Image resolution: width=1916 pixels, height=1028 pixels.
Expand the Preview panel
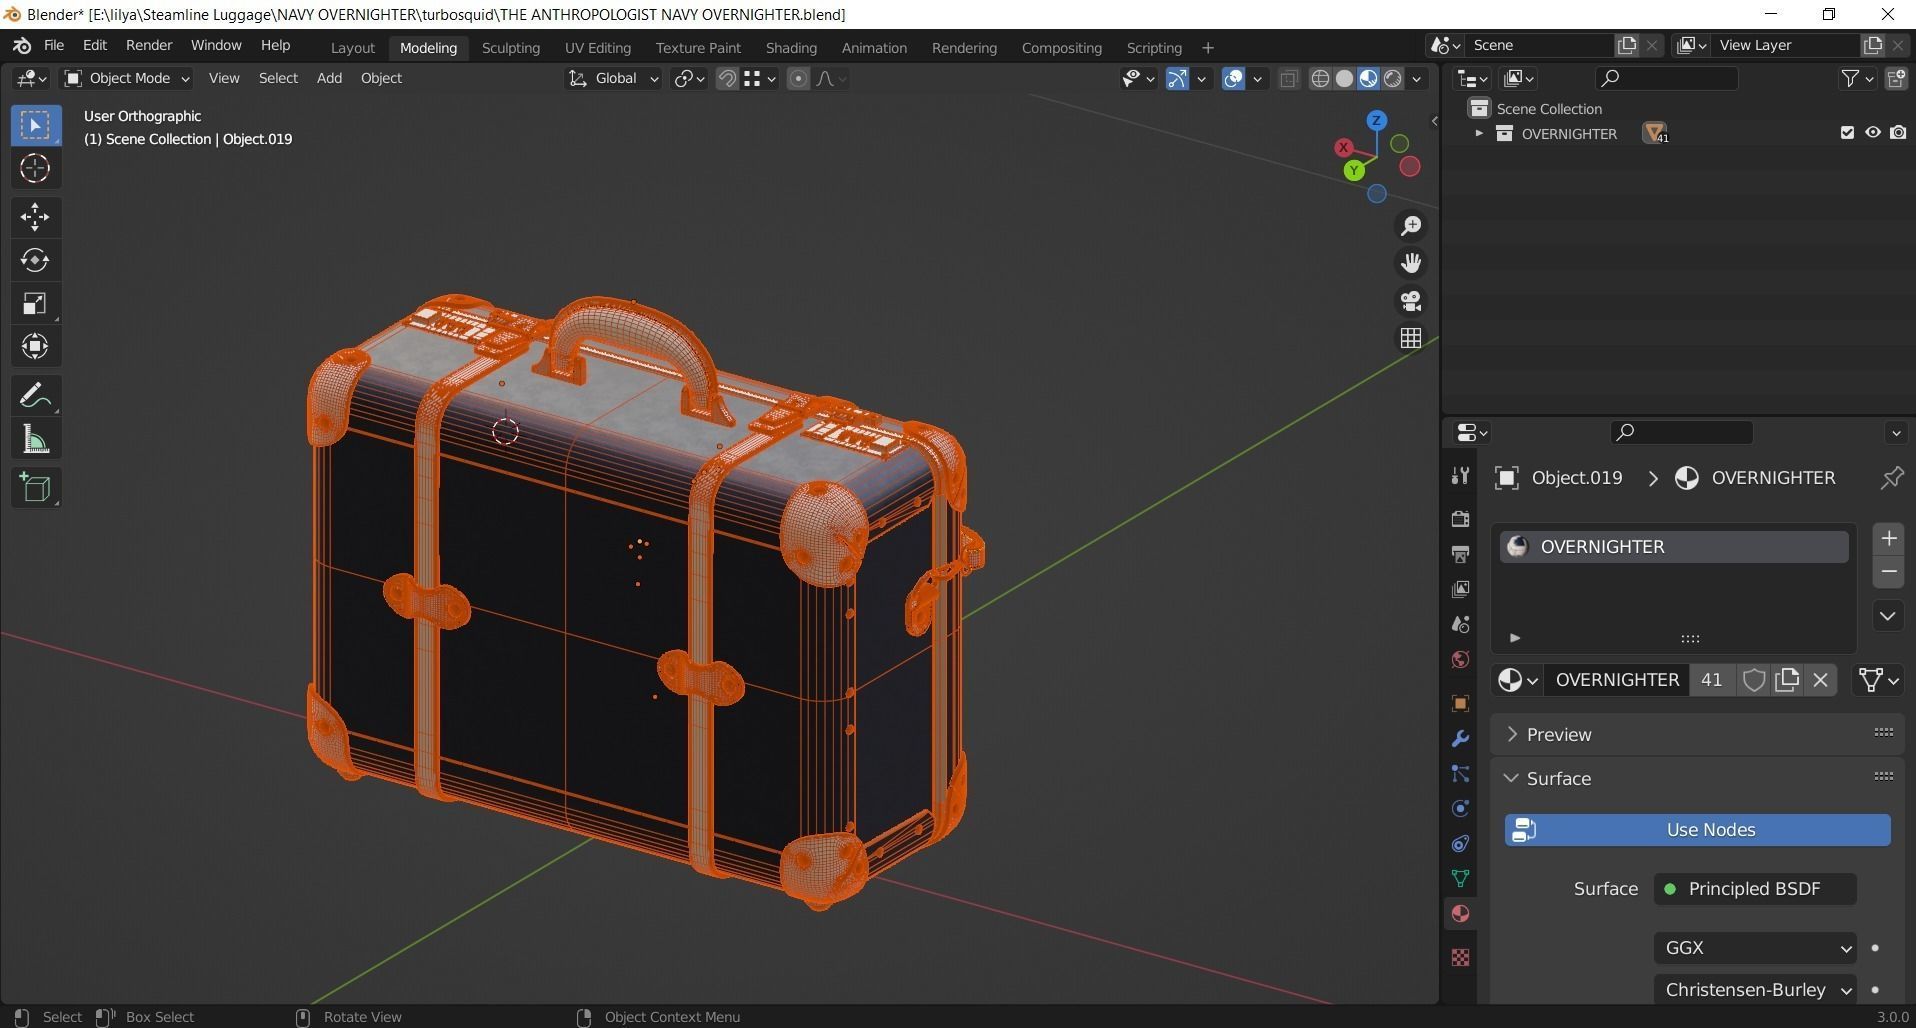(x=1511, y=734)
